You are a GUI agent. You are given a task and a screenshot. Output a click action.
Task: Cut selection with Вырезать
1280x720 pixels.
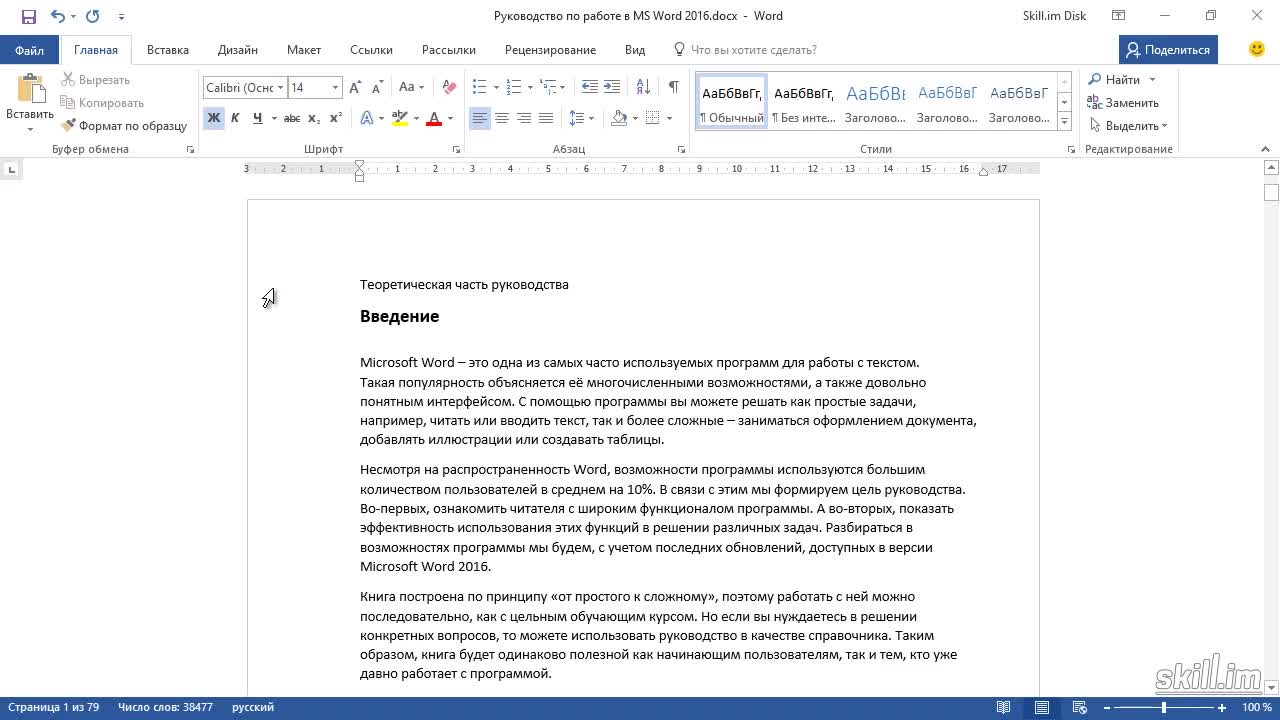click(95, 80)
